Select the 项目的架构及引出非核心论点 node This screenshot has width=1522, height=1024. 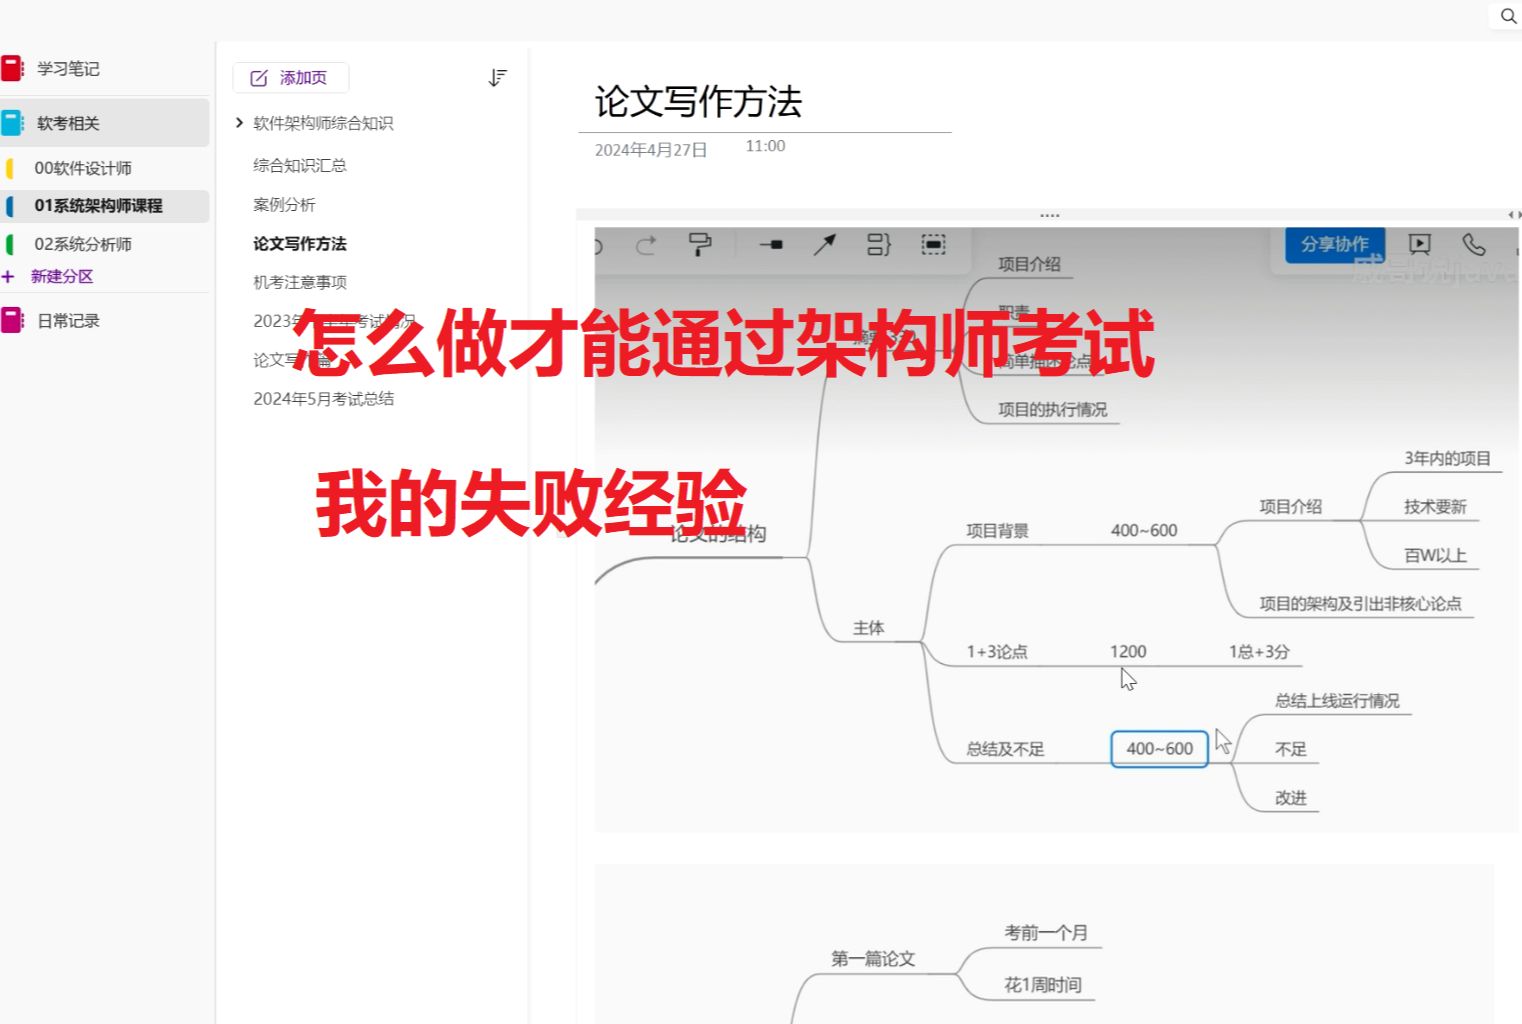click(1360, 604)
